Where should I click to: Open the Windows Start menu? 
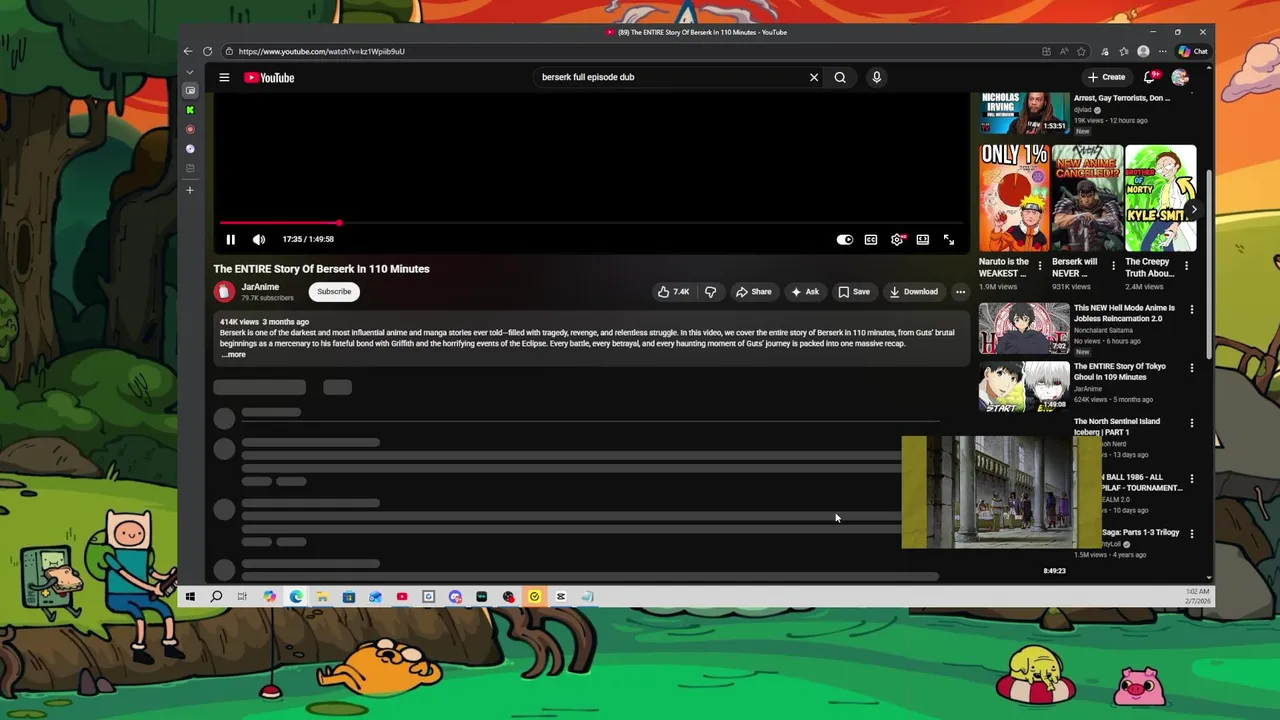(x=190, y=597)
